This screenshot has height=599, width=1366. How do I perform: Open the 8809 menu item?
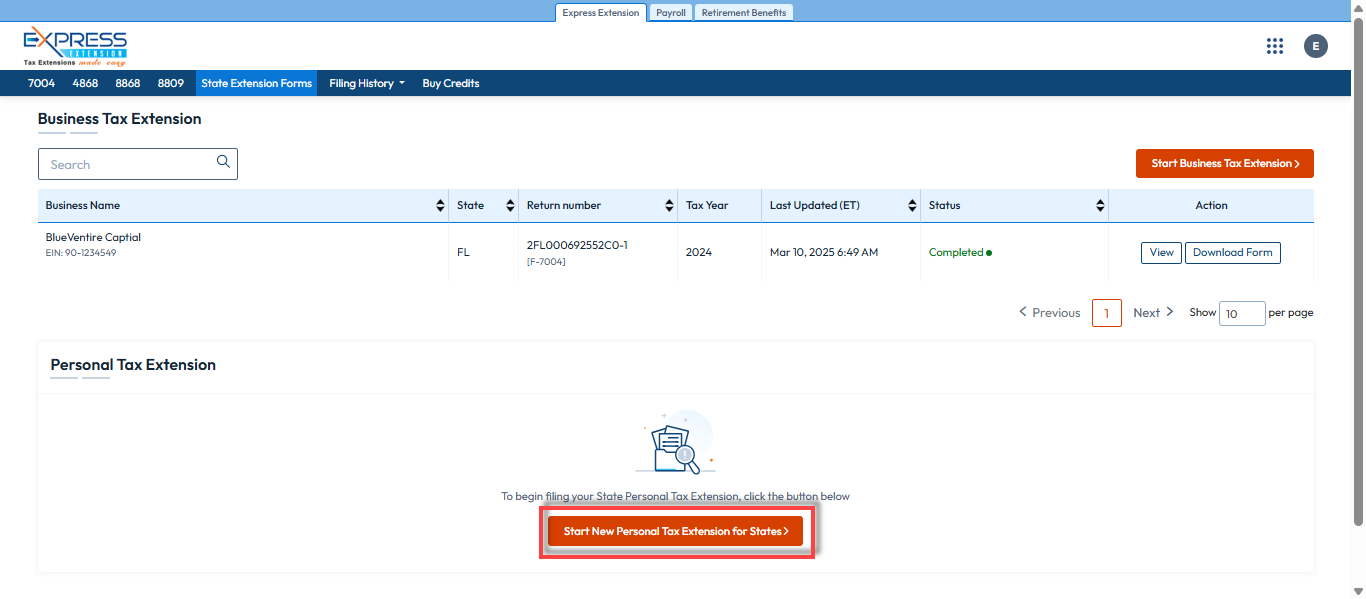click(171, 83)
